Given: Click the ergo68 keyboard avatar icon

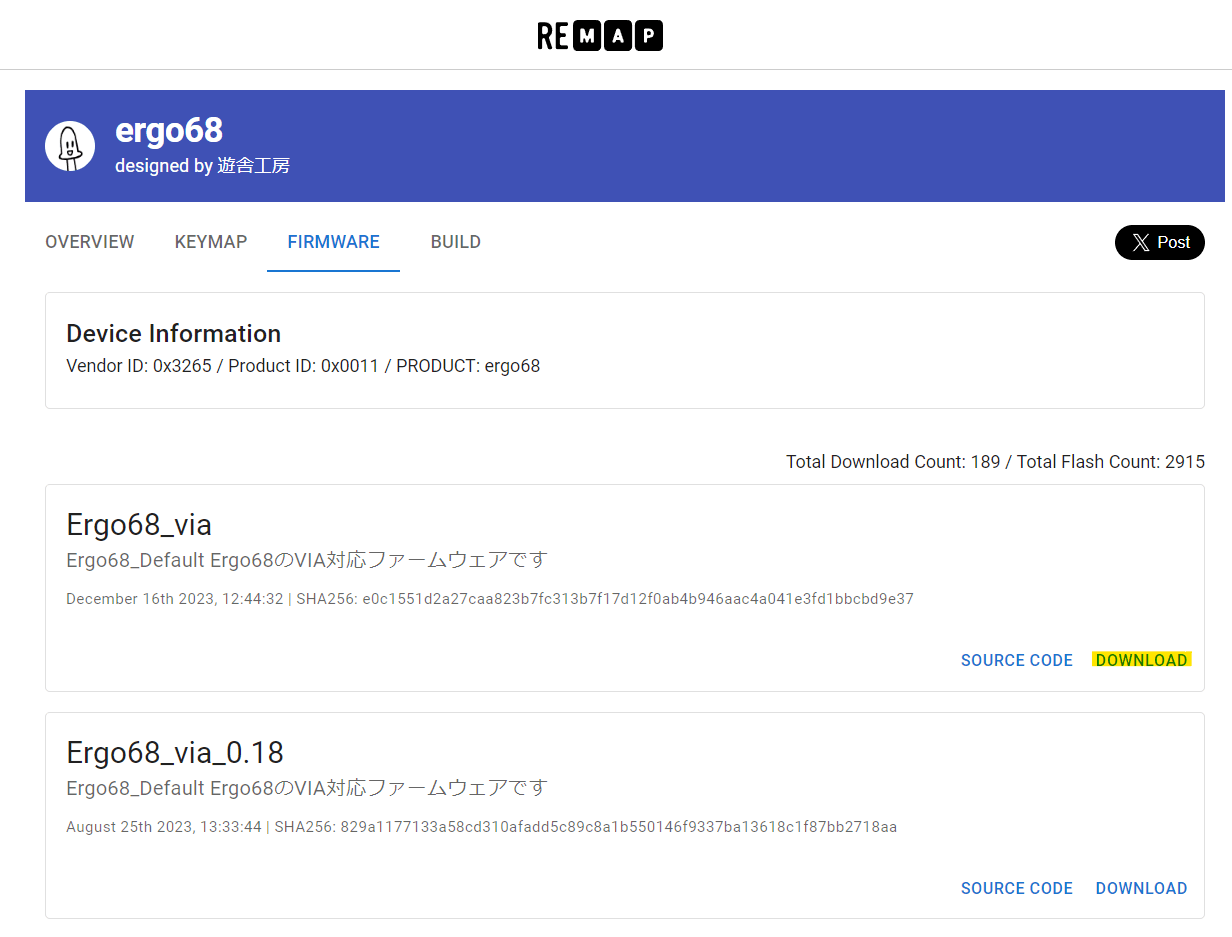Looking at the screenshot, I should click(x=70, y=146).
